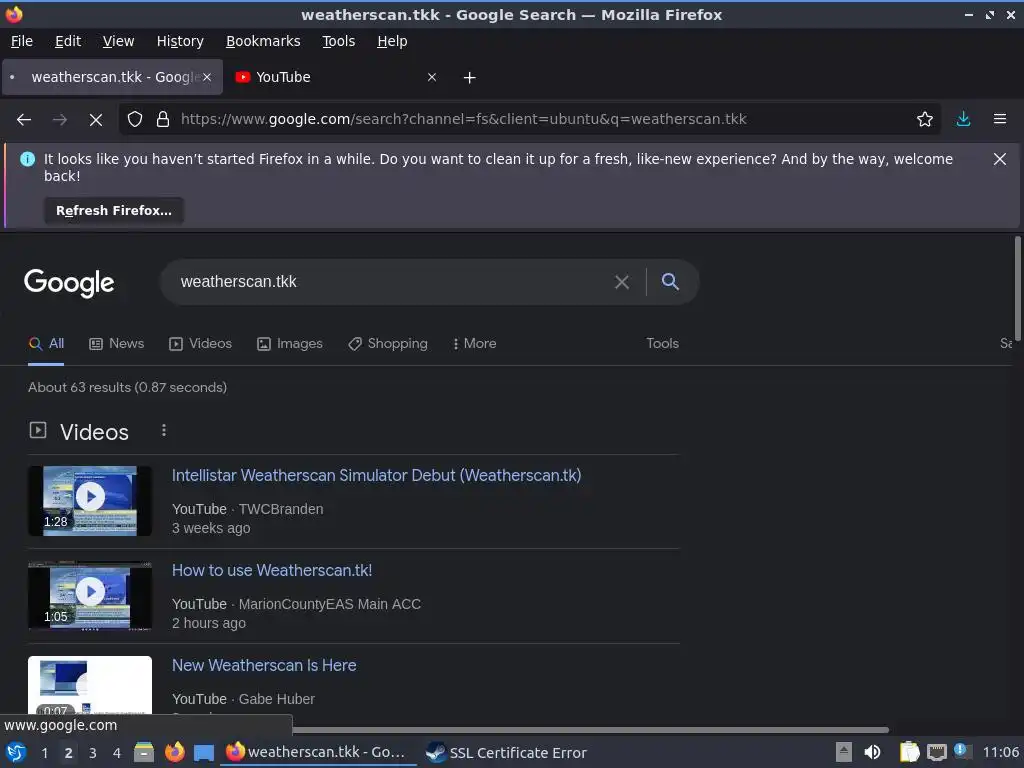Open the Downloads panel

[963, 120]
